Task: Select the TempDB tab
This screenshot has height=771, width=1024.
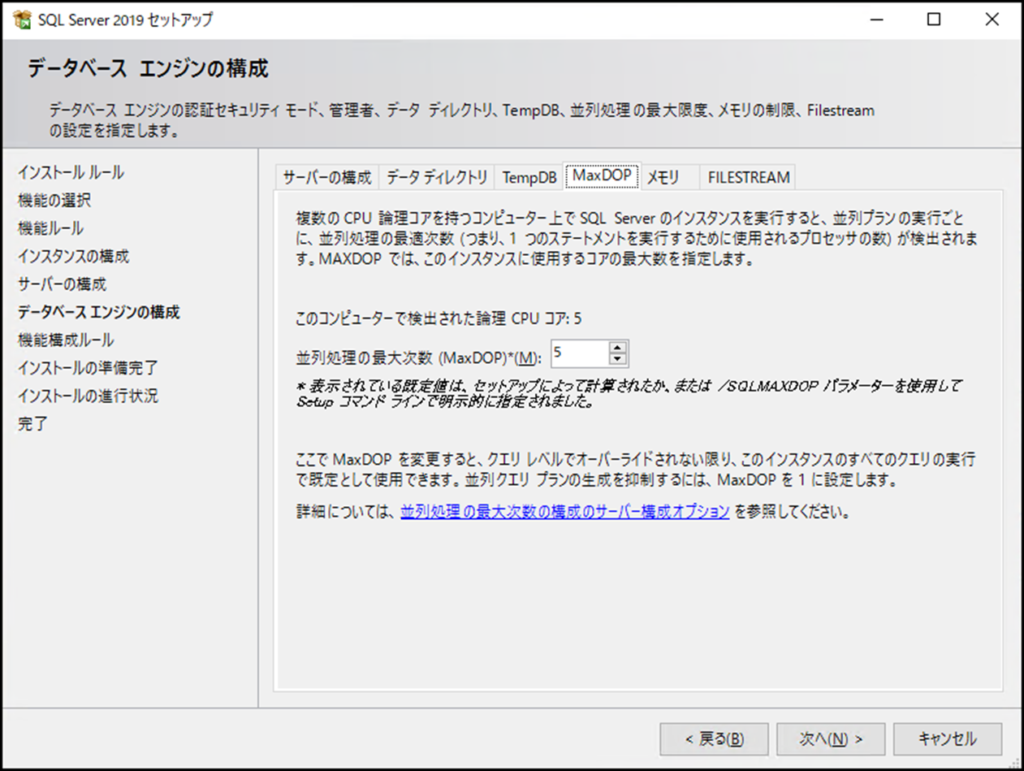Action: point(529,177)
